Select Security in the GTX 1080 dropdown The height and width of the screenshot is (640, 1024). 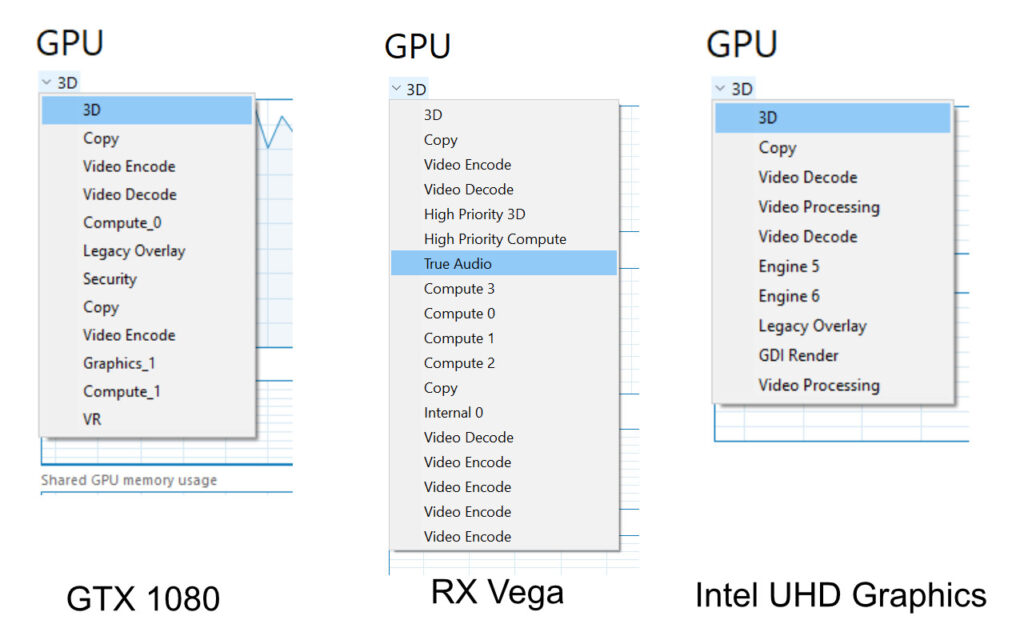coord(108,279)
